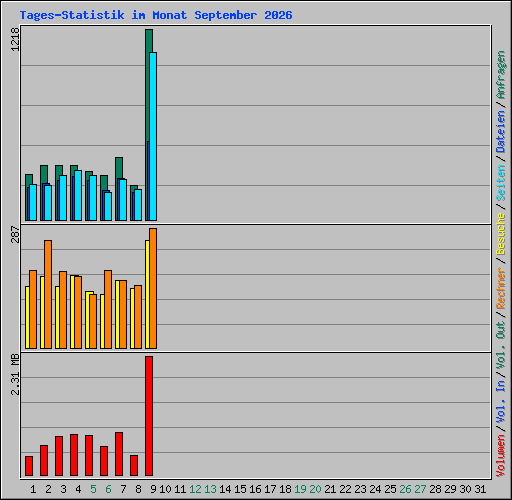Click the red Volumen bar for day 1

click(29, 466)
